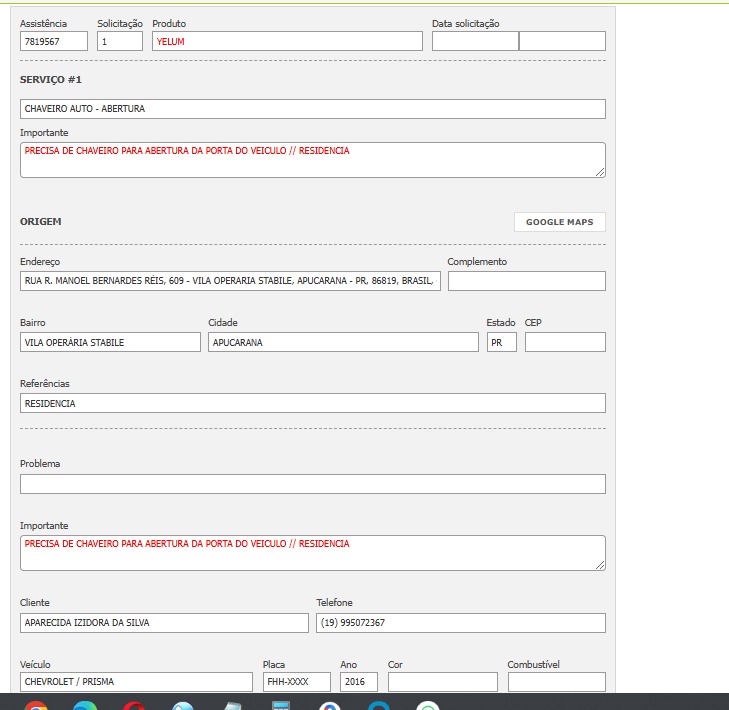
Task: Focus the second Data solicitação time box
Action: 562,41
